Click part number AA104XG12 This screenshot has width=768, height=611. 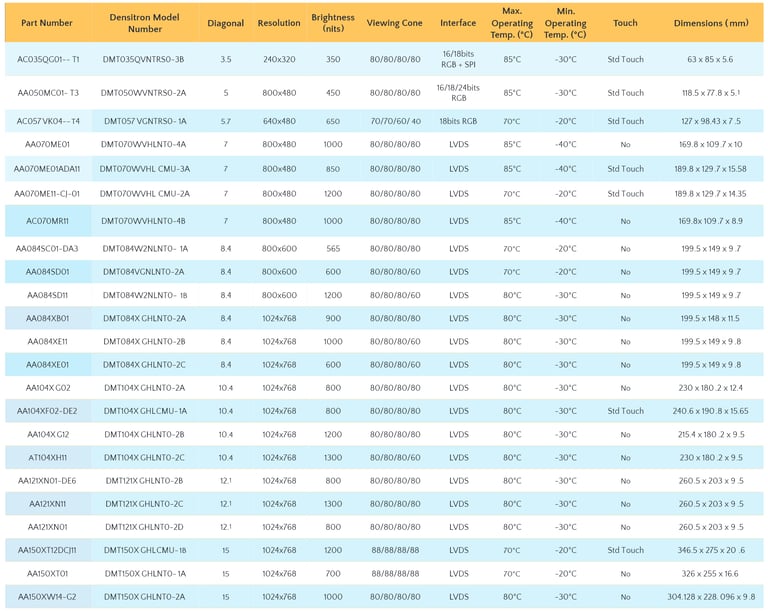point(48,434)
